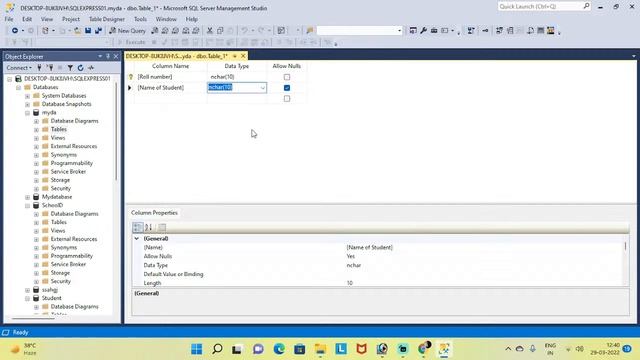The width and height of the screenshot is (640, 360).
Task: Open the Connect dropdown in Object Explorer
Action: (19, 68)
